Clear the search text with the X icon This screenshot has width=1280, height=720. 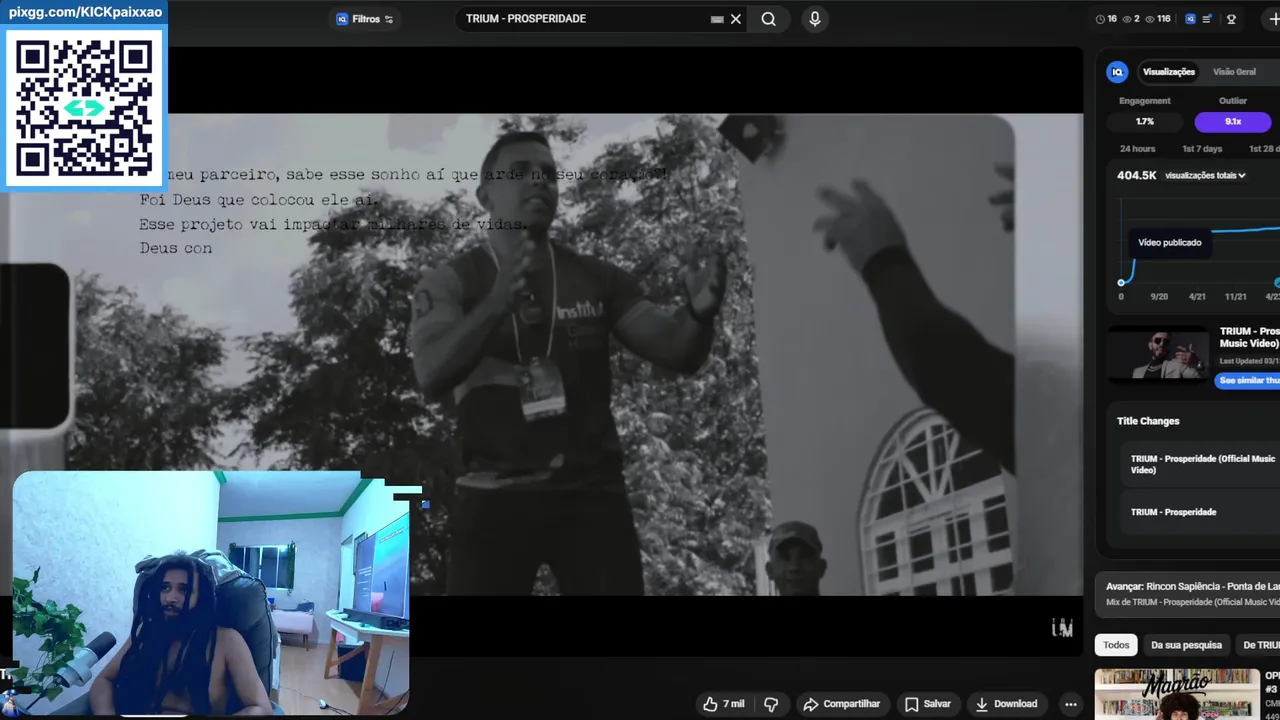click(736, 19)
